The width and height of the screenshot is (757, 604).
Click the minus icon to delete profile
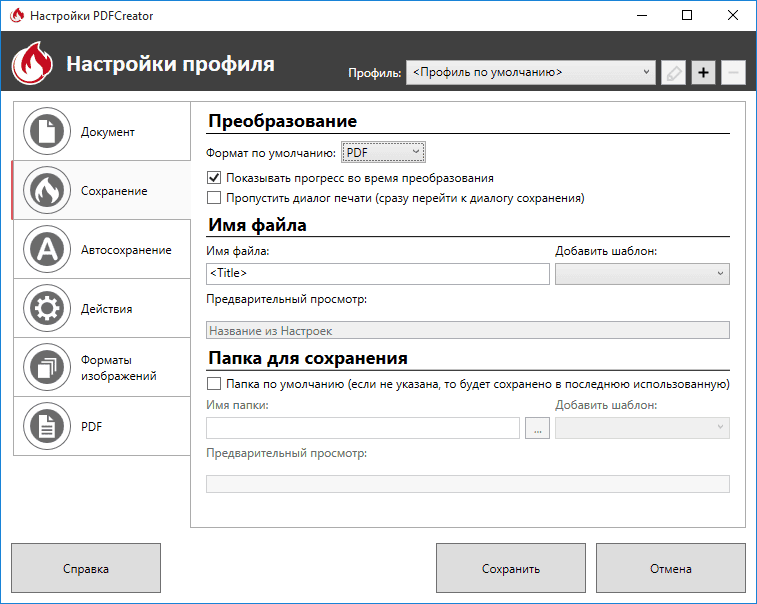(732, 73)
